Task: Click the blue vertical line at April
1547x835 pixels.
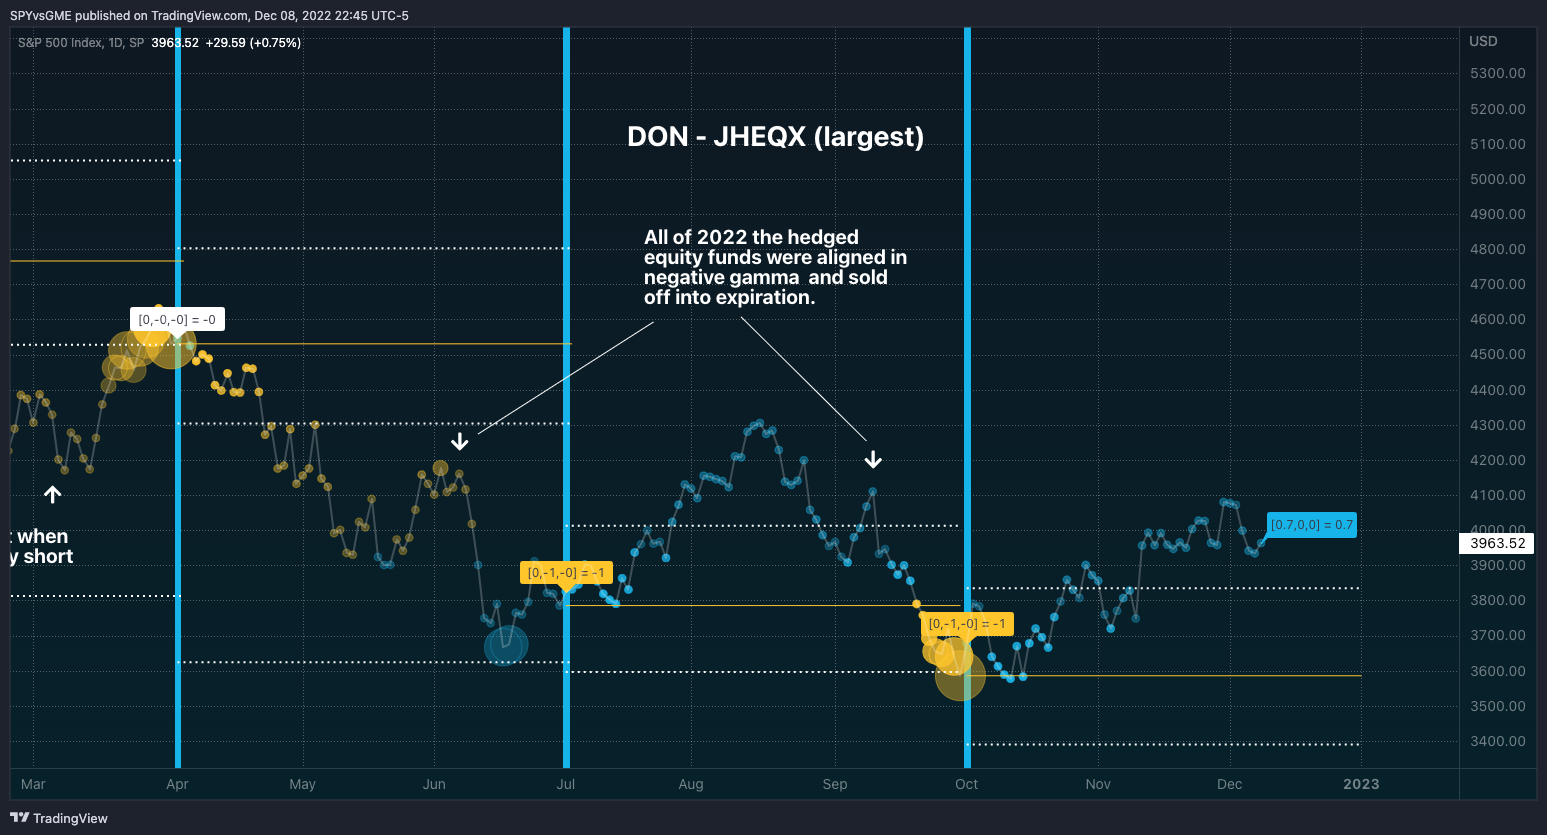Action: pyautogui.click(x=178, y=397)
